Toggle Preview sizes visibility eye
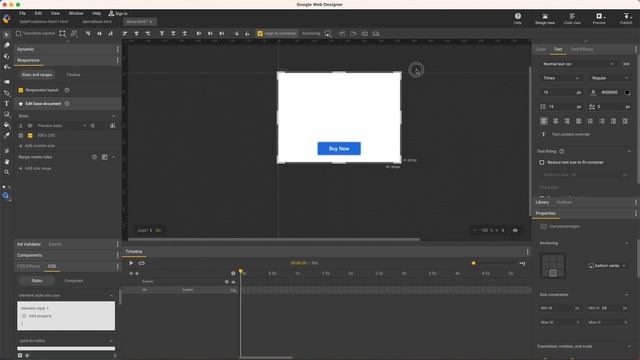The height and width of the screenshot is (360, 640). click(30, 126)
